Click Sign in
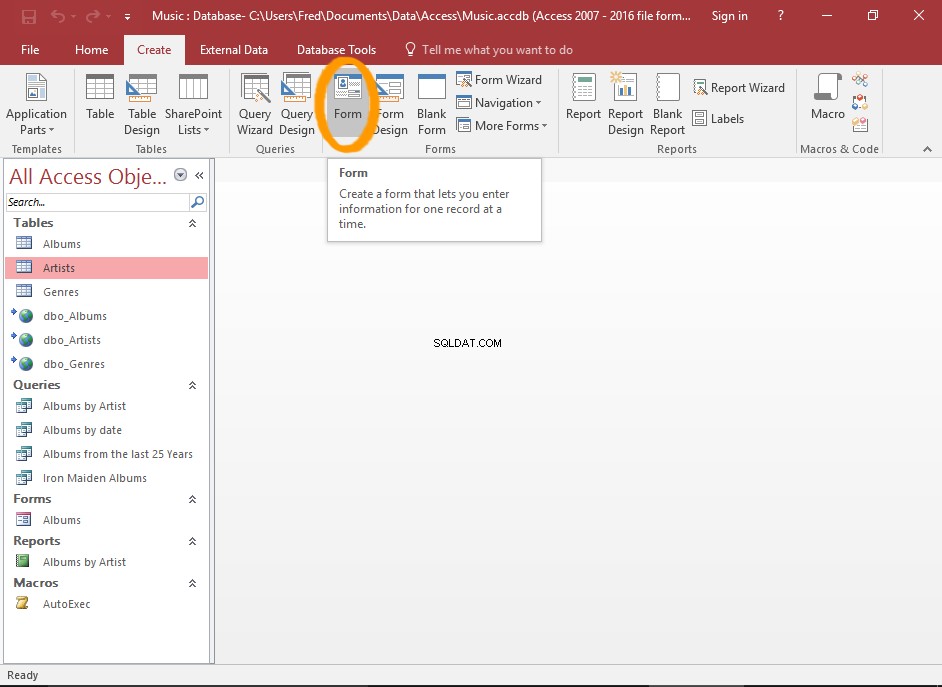The height and width of the screenshot is (687, 942). (729, 16)
